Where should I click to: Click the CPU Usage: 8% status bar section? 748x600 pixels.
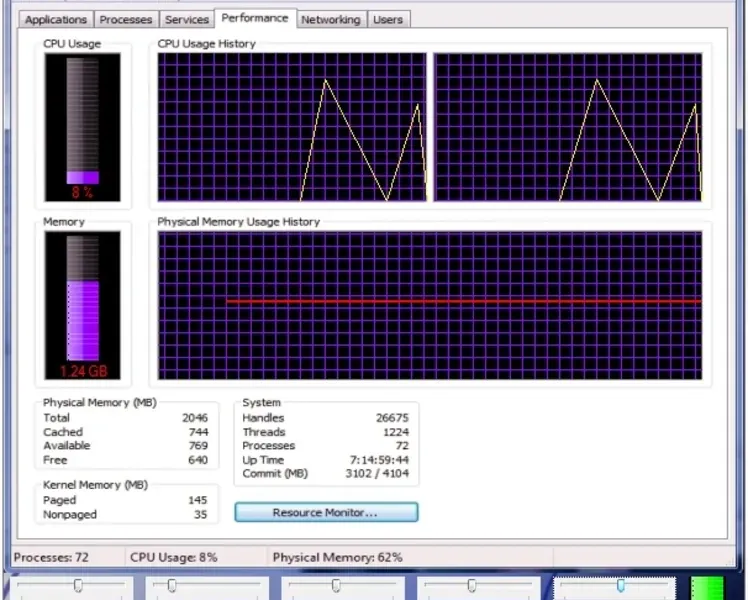pyautogui.click(x=173, y=557)
